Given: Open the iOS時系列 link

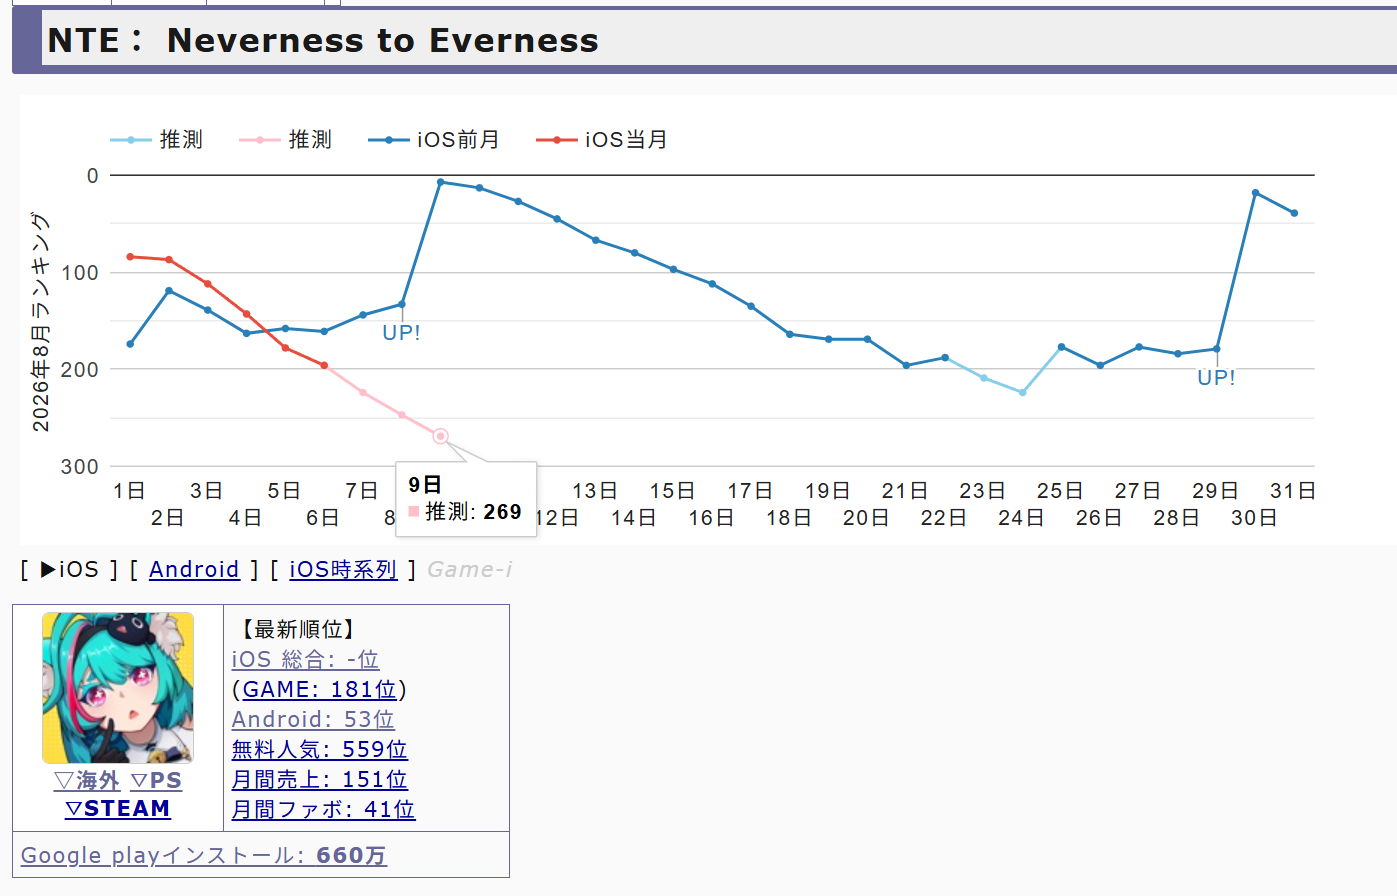Looking at the screenshot, I should 343,569.
